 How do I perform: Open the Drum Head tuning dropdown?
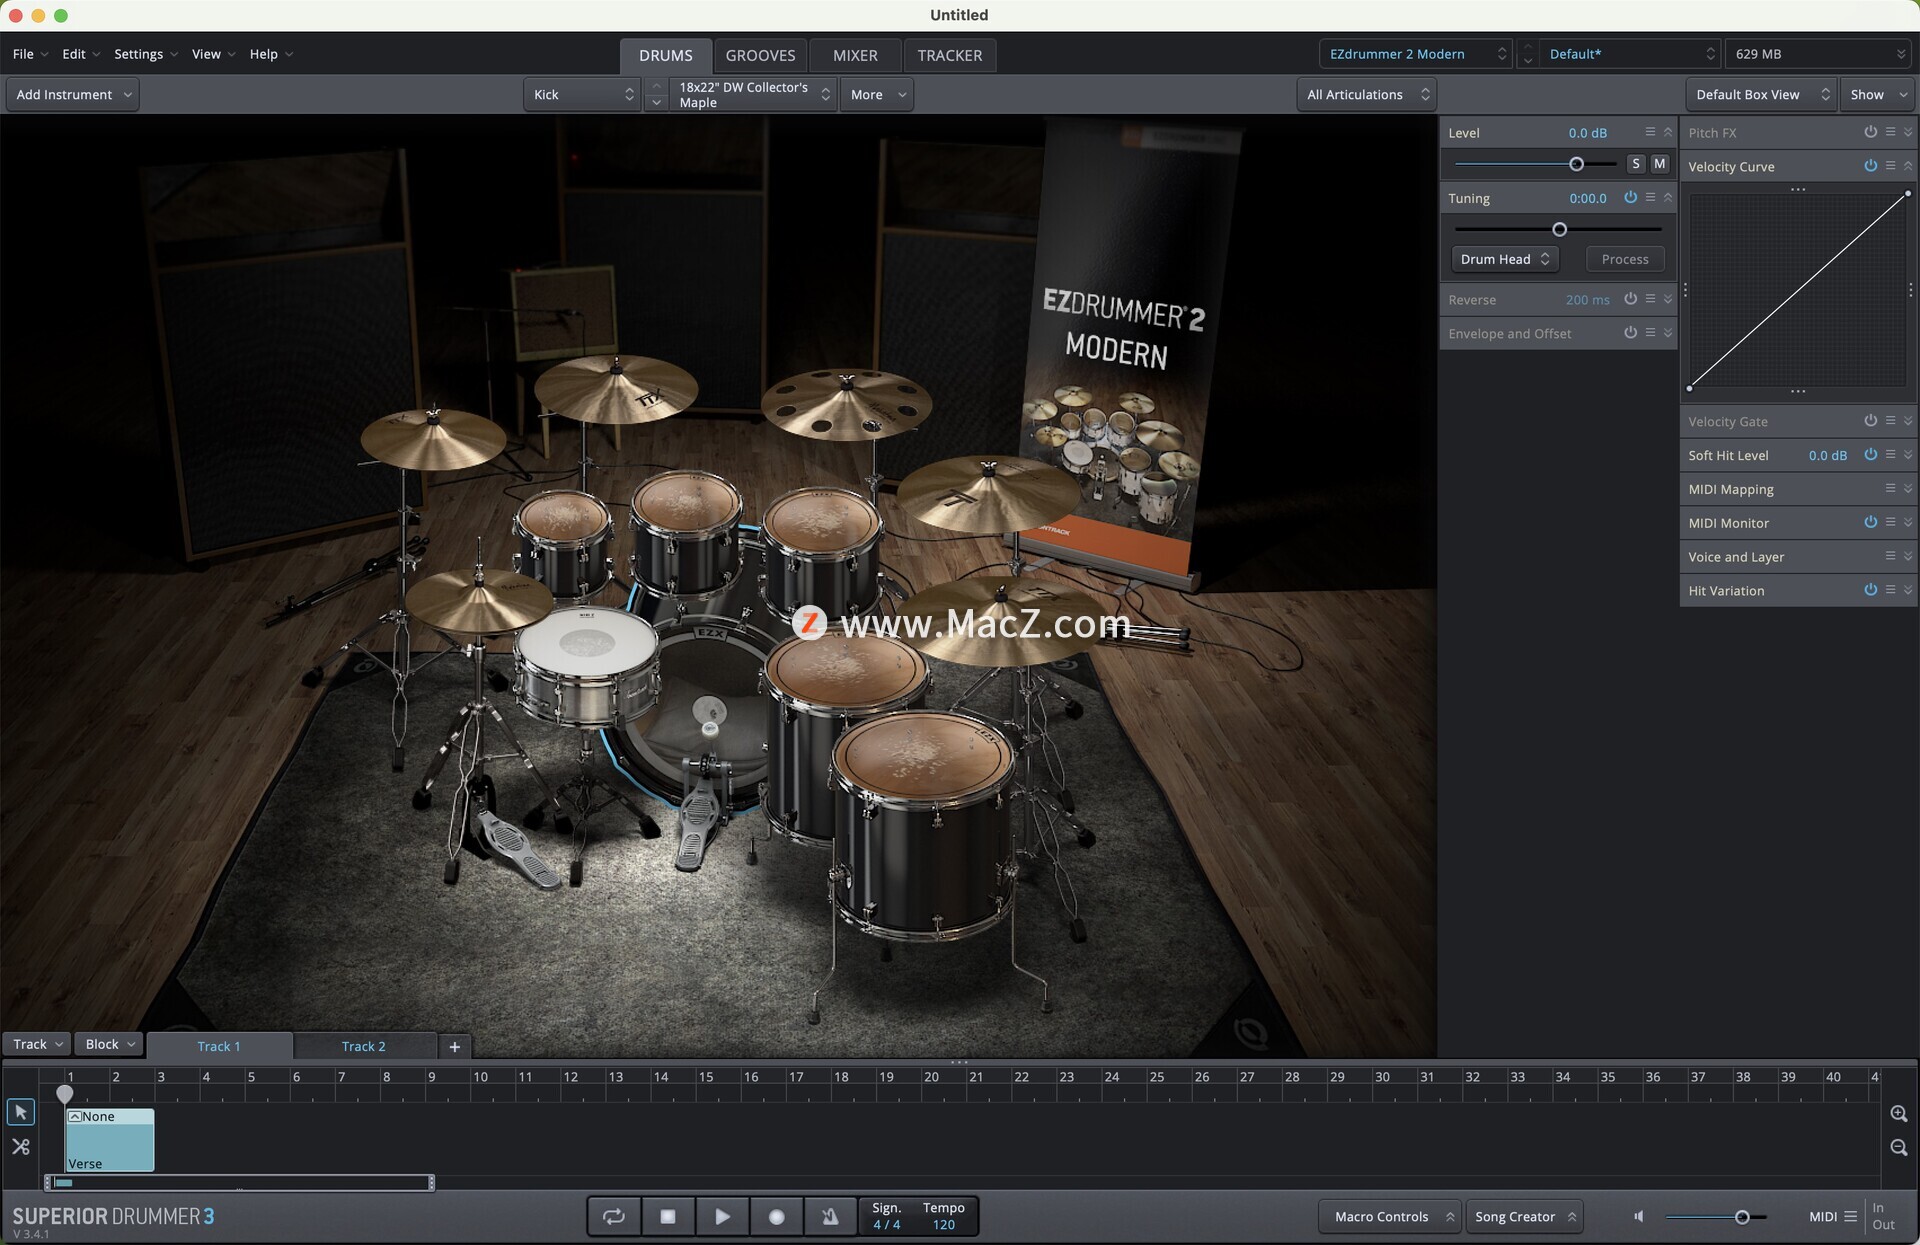pyautogui.click(x=1504, y=259)
